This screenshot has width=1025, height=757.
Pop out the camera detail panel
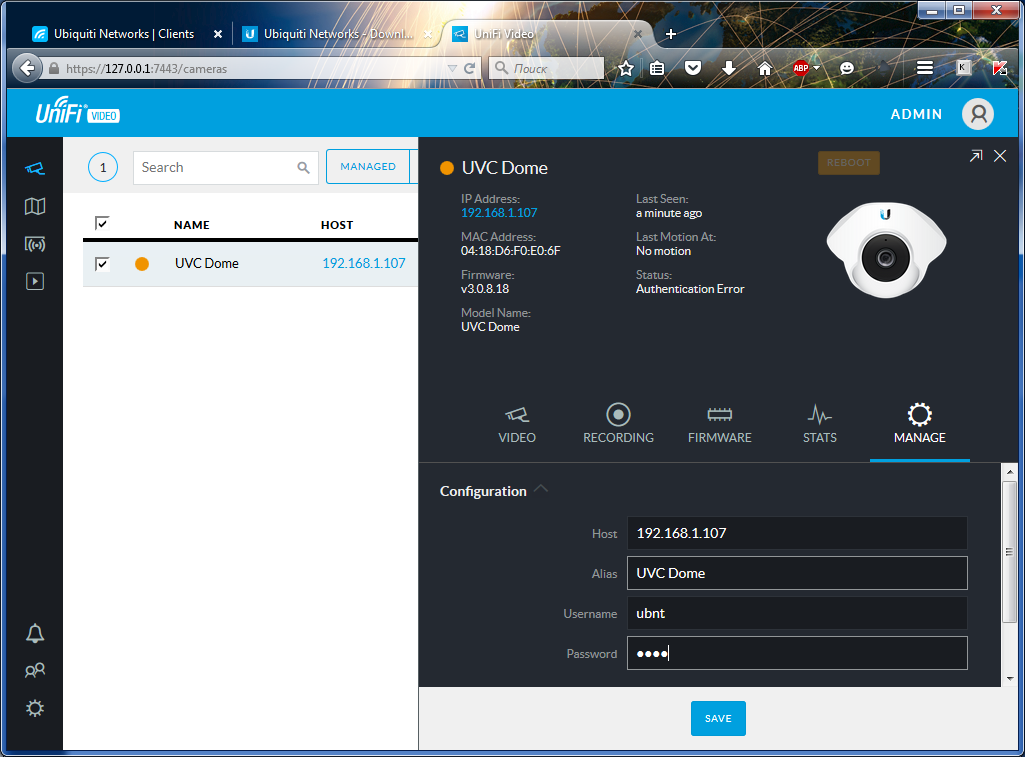976,156
